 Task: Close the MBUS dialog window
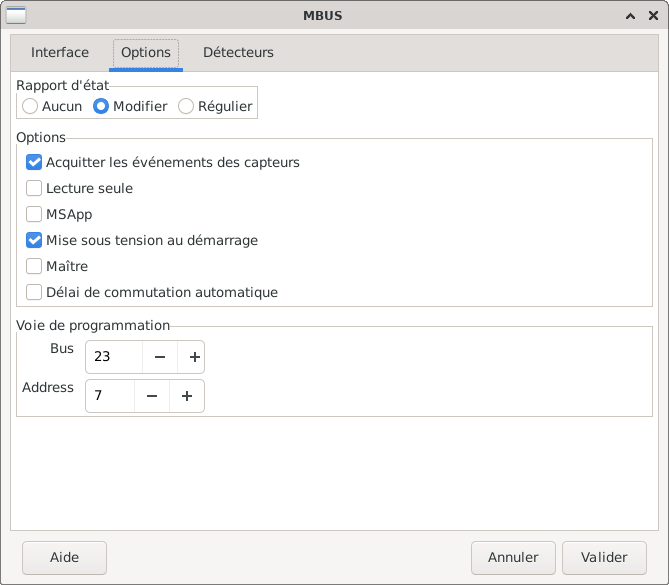pyautogui.click(x=651, y=15)
